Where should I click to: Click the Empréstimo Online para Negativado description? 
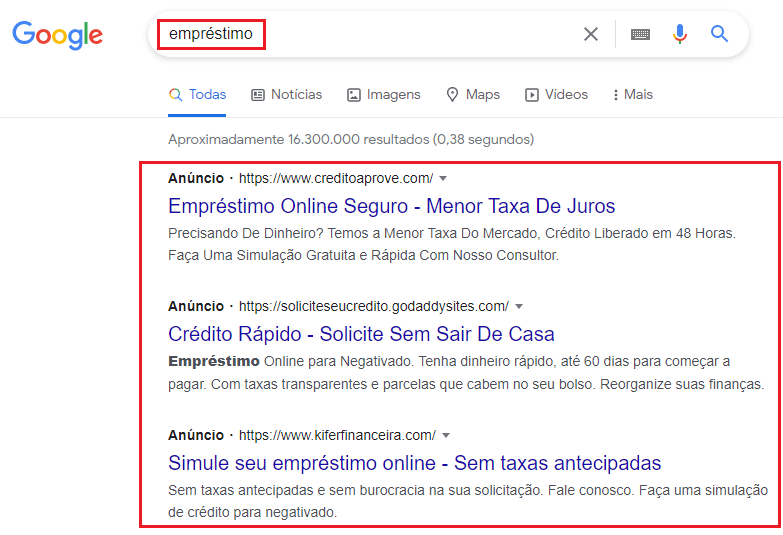pyautogui.click(x=466, y=373)
